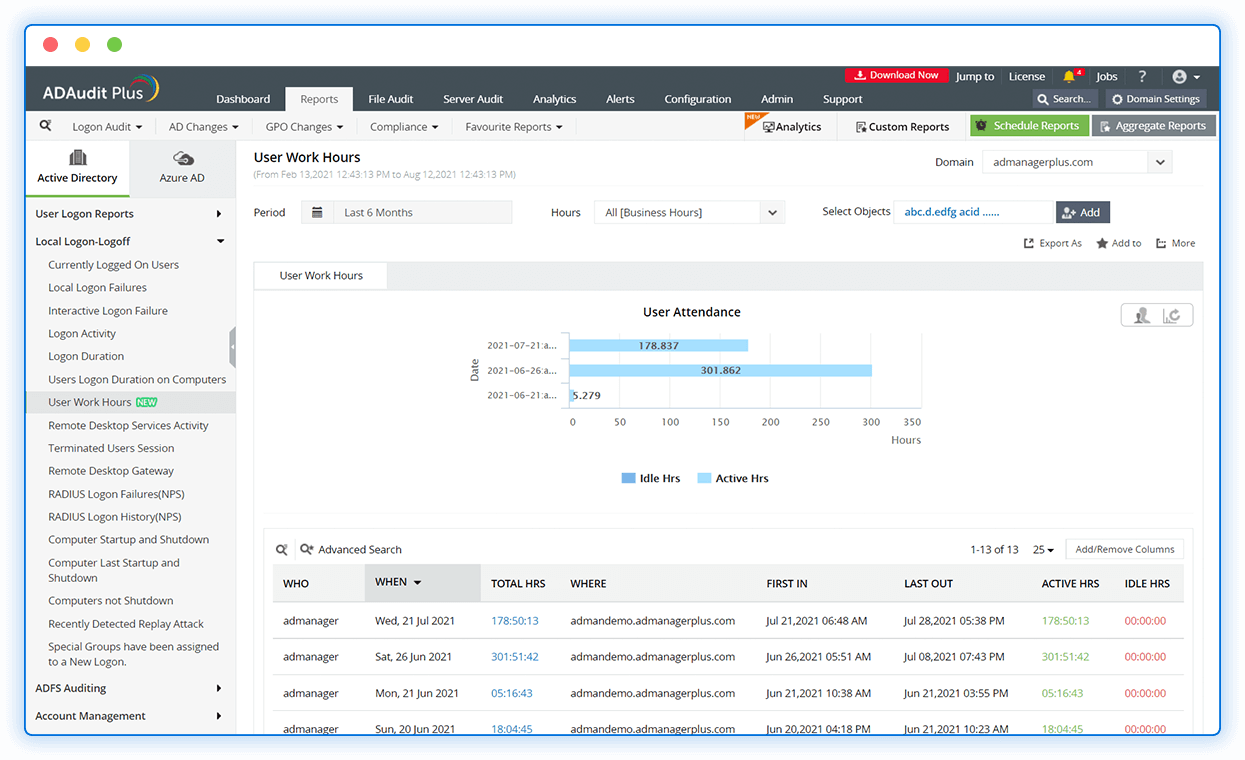Open the Hours business hours dropdown
The width and height of the screenshot is (1245, 760).
point(689,212)
